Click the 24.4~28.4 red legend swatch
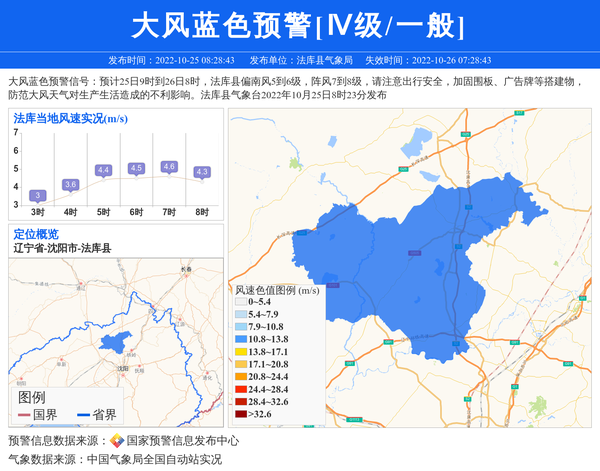Image resolution: width=600 pixels, height=471 pixels. [240, 389]
